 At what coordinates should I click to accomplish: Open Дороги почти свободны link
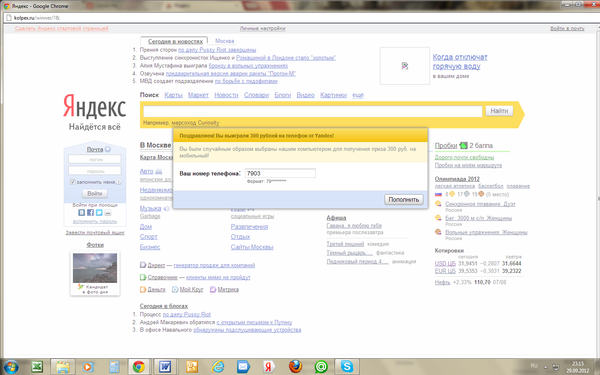click(464, 157)
